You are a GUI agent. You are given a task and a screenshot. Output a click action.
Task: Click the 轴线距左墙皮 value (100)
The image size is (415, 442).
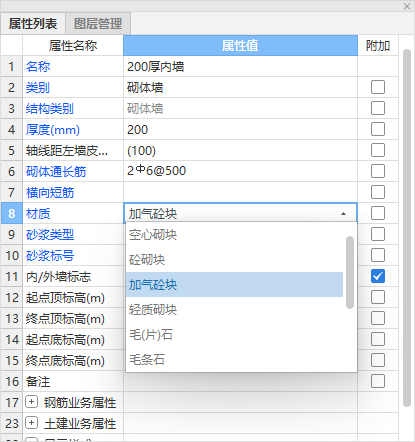click(240, 151)
